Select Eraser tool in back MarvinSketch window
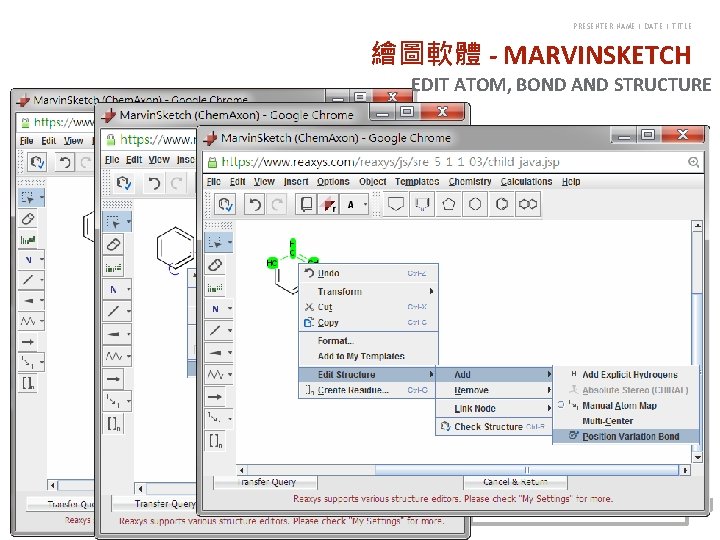The height and width of the screenshot is (540, 720). 28,219
